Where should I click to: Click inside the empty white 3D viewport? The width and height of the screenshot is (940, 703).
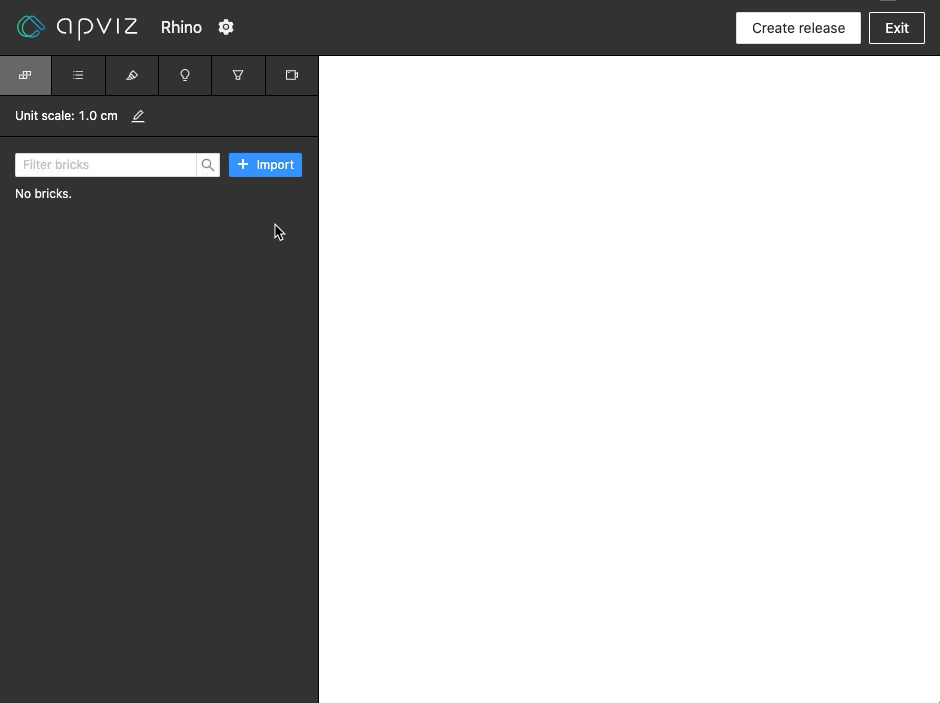628,380
